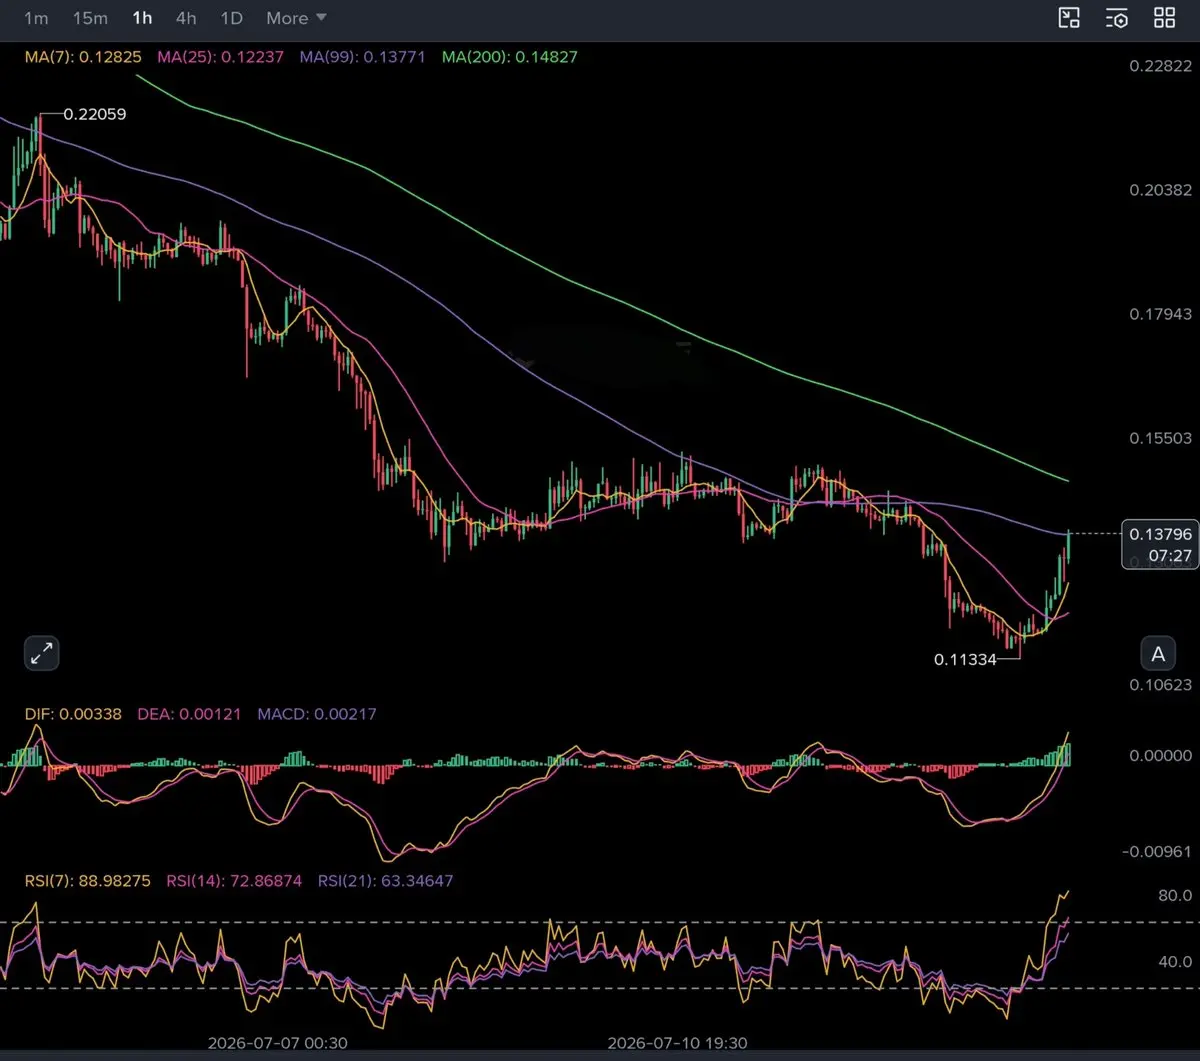Switch to the 4h timeframe
The height and width of the screenshot is (1061, 1200).
click(x=186, y=18)
